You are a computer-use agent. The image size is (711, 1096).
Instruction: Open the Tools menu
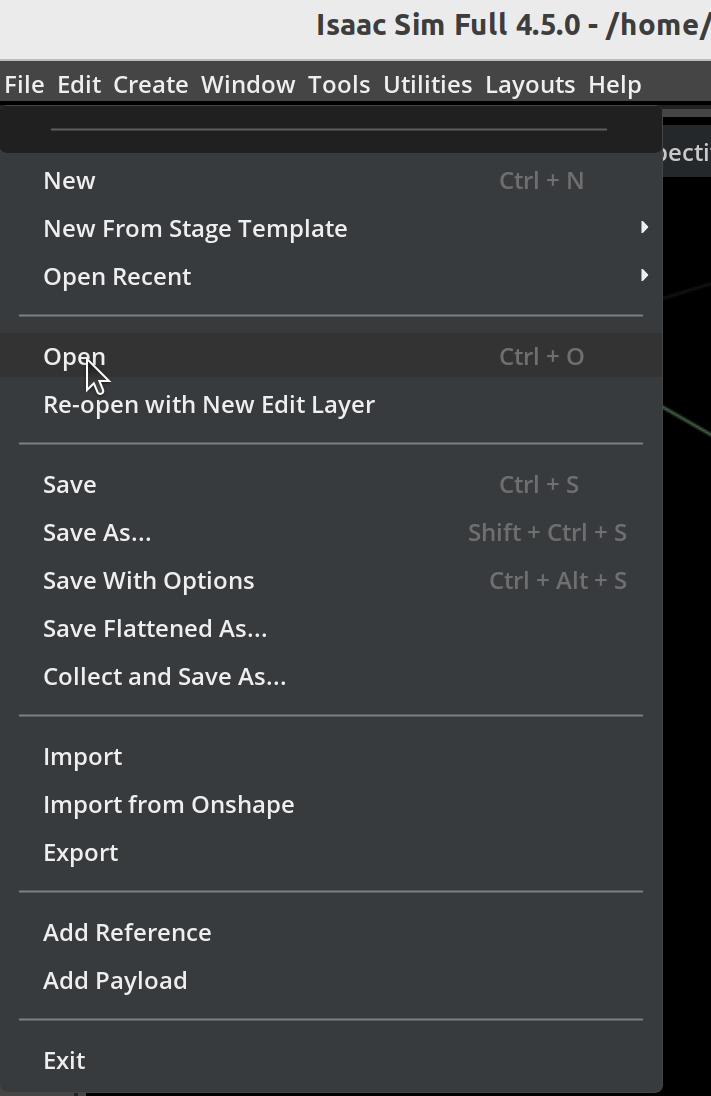(x=339, y=85)
